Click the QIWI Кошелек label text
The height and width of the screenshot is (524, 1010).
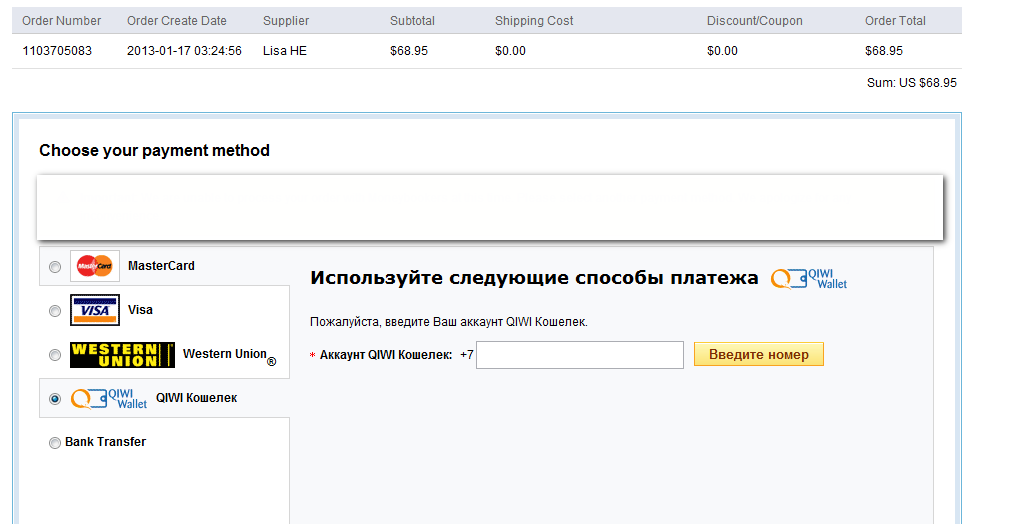pos(196,398)
